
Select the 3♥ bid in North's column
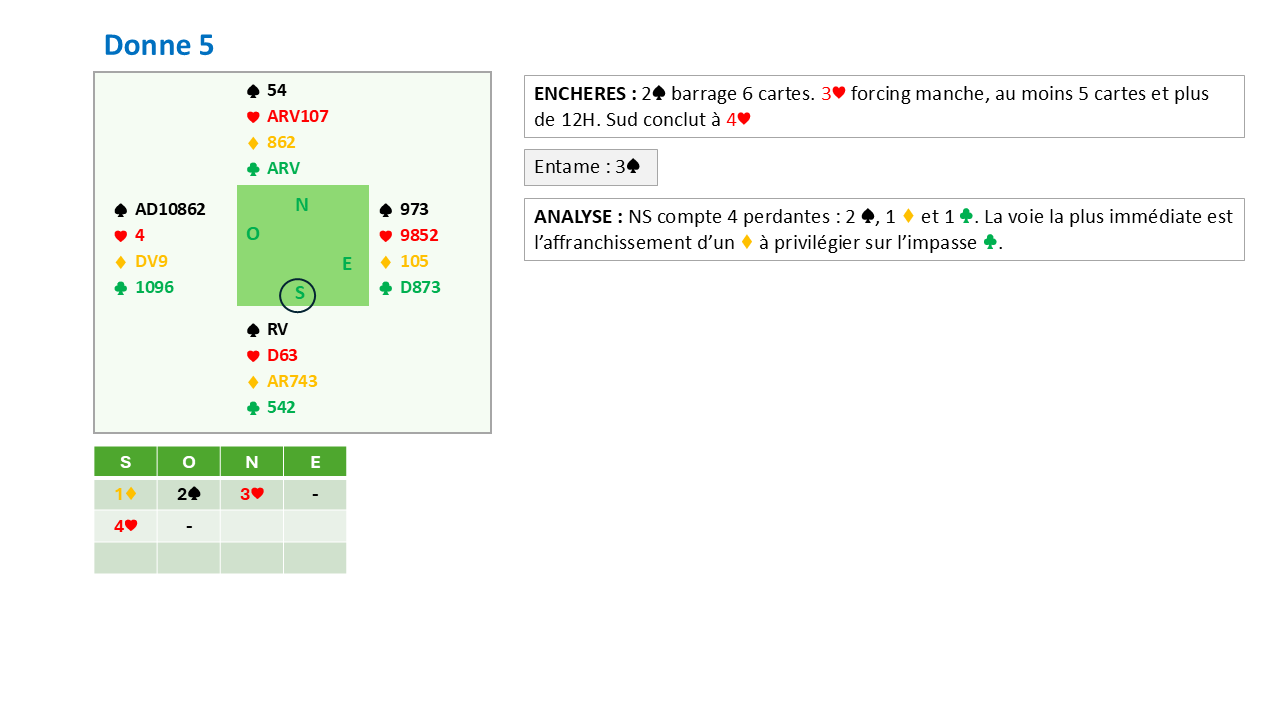251,494
